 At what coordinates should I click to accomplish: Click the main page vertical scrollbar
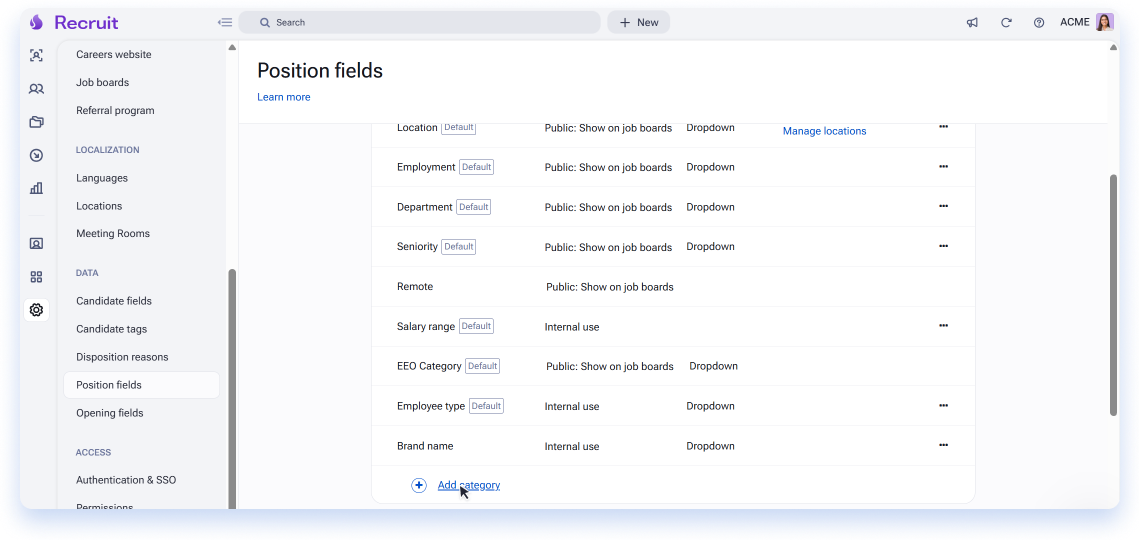click(1114, 295)
